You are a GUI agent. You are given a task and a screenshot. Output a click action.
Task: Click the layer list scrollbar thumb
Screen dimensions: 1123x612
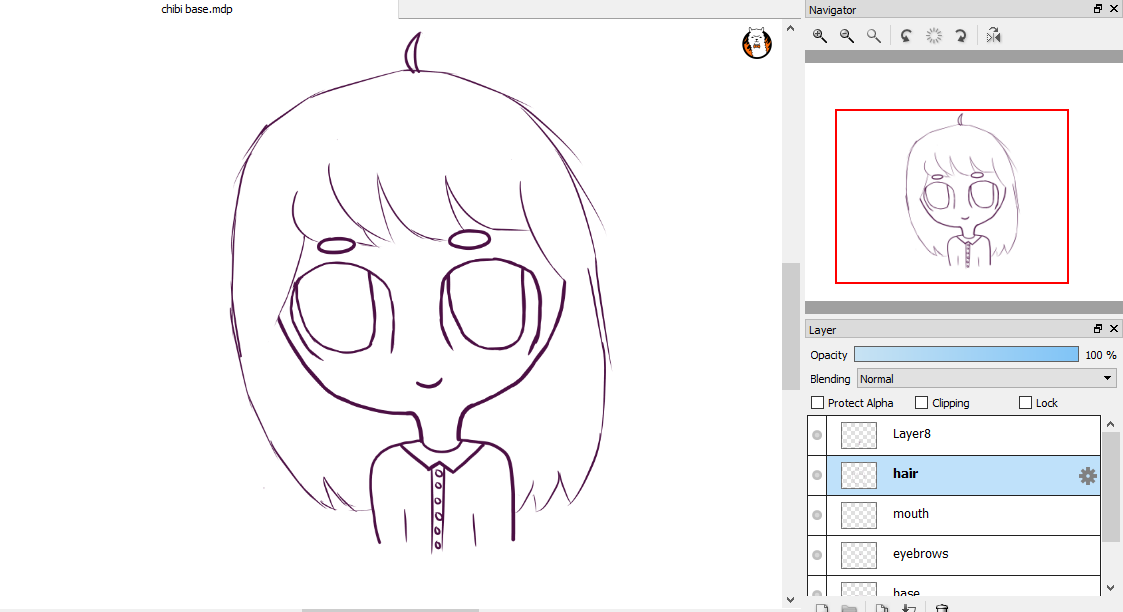[1111, 487]
